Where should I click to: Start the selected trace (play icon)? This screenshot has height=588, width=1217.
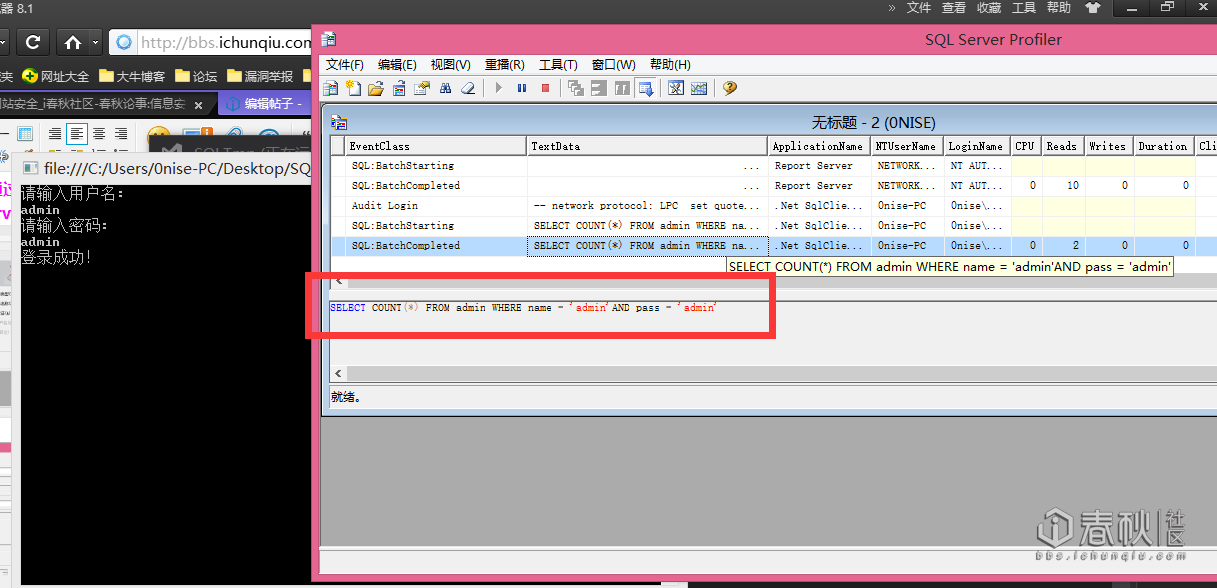(x=498, y=88)
